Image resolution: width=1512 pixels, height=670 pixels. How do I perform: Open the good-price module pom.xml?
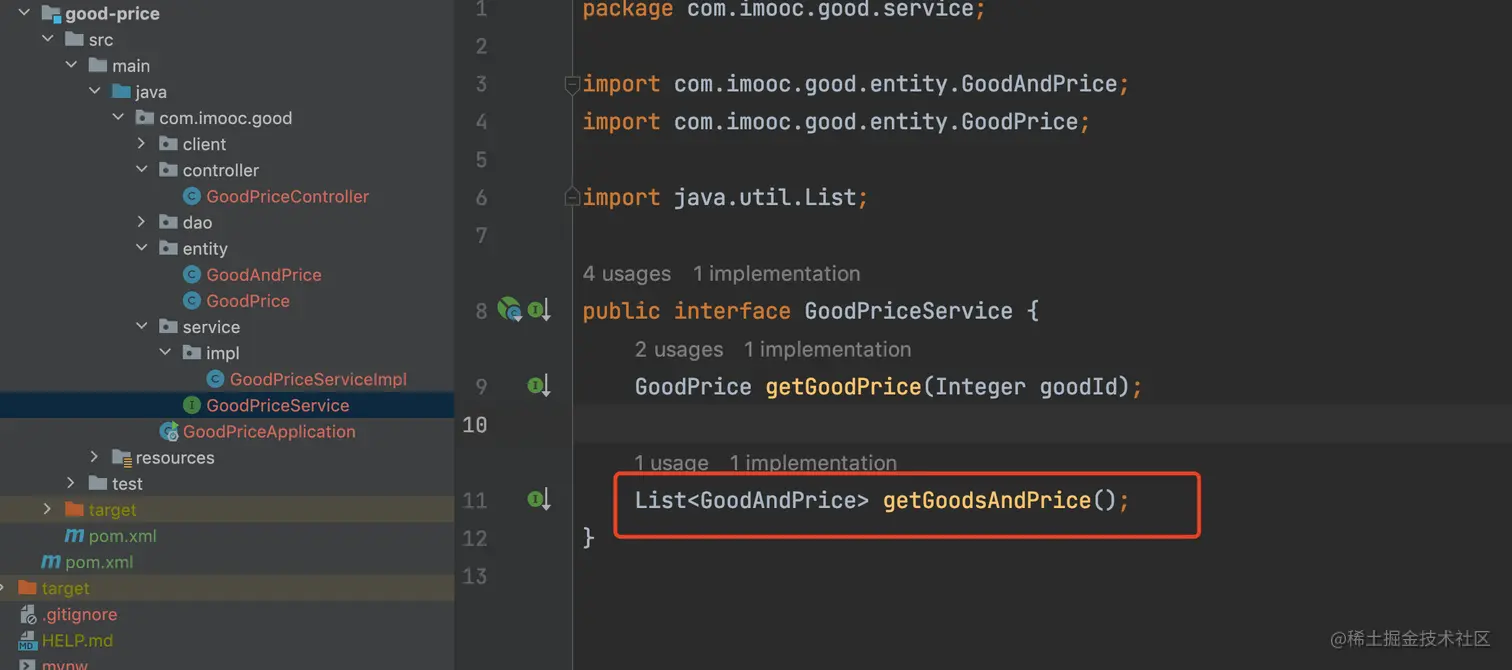click(x=123, y=536)
